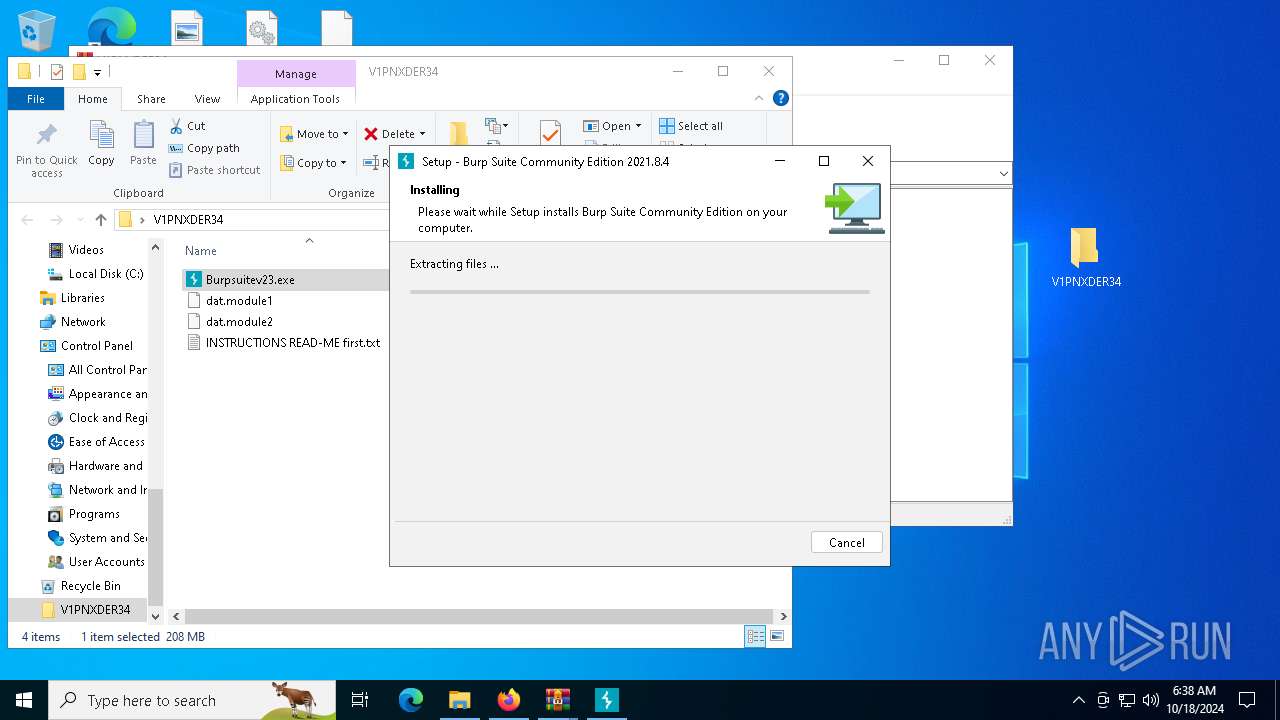Viewport: 1280px width, 720px height.
Task: Open dropdown in background window
Action: 1003,174
